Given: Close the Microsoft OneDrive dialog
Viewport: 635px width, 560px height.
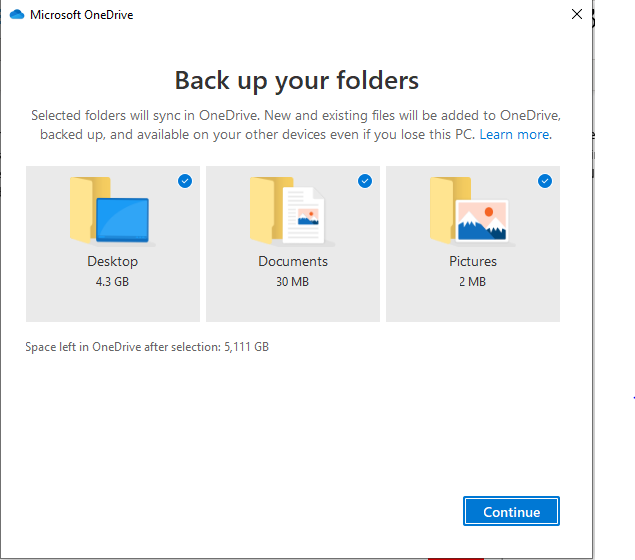Looking at the screenshot, I should pos(577,15).
